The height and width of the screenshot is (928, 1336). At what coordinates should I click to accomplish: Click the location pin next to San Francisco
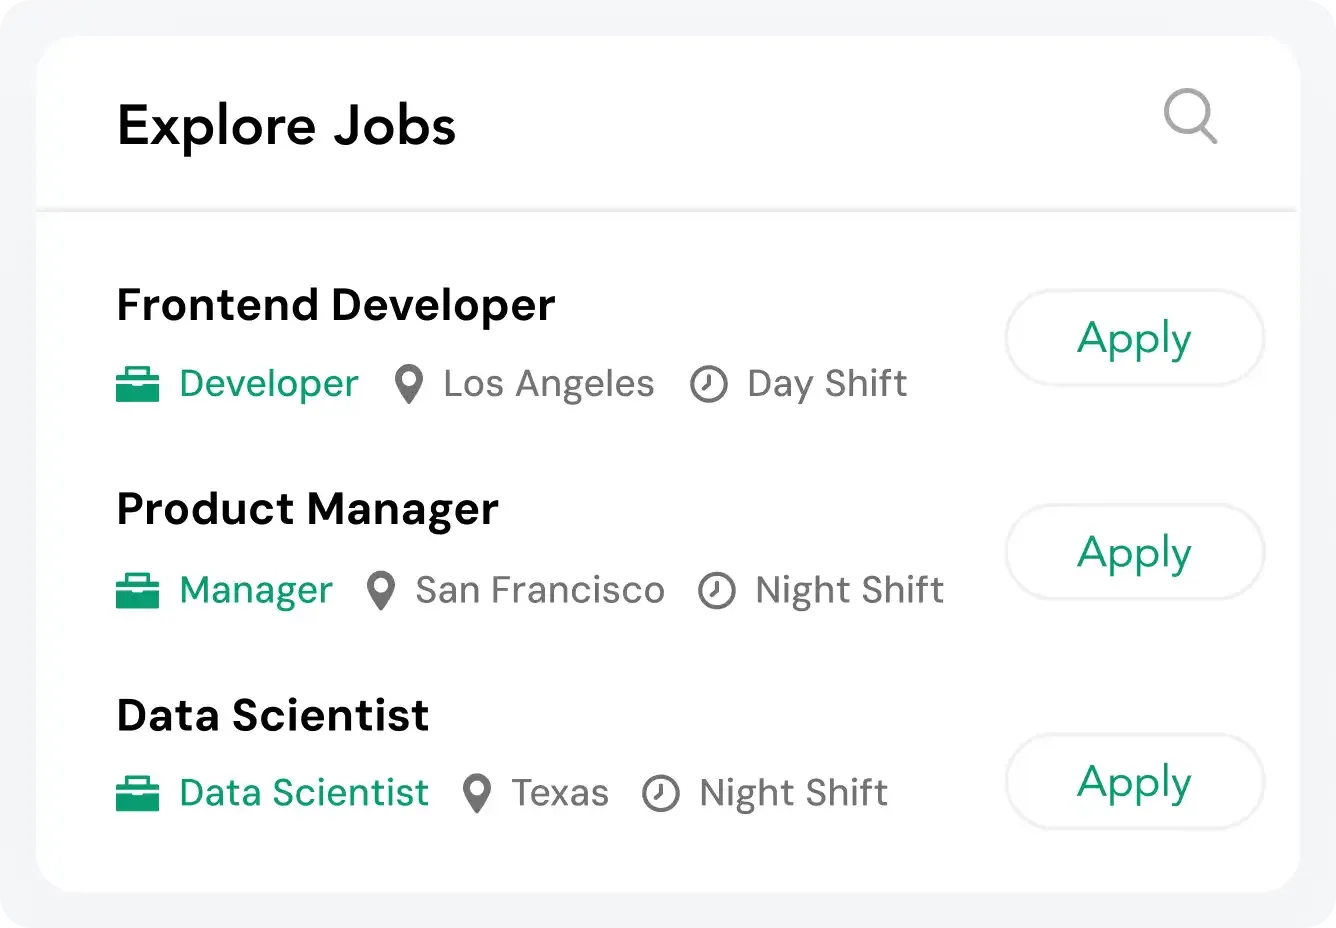[x=381, y=590]
